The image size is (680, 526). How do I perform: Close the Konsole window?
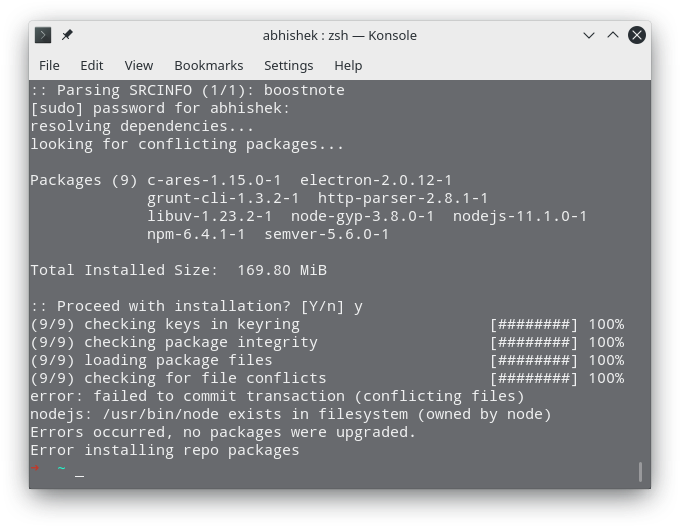pyautogui.click(x=637, y=35)
